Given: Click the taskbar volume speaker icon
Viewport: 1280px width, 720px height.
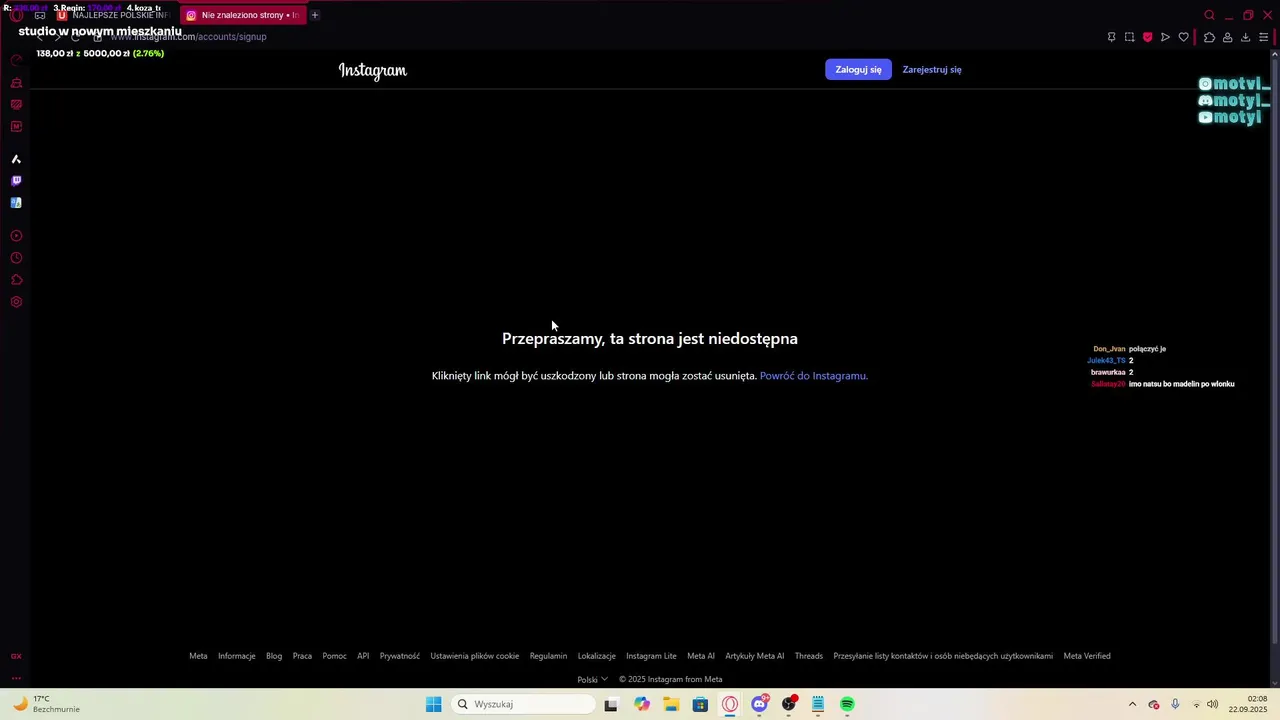Looking at the screenshot, I should (x=1212, y=704).
